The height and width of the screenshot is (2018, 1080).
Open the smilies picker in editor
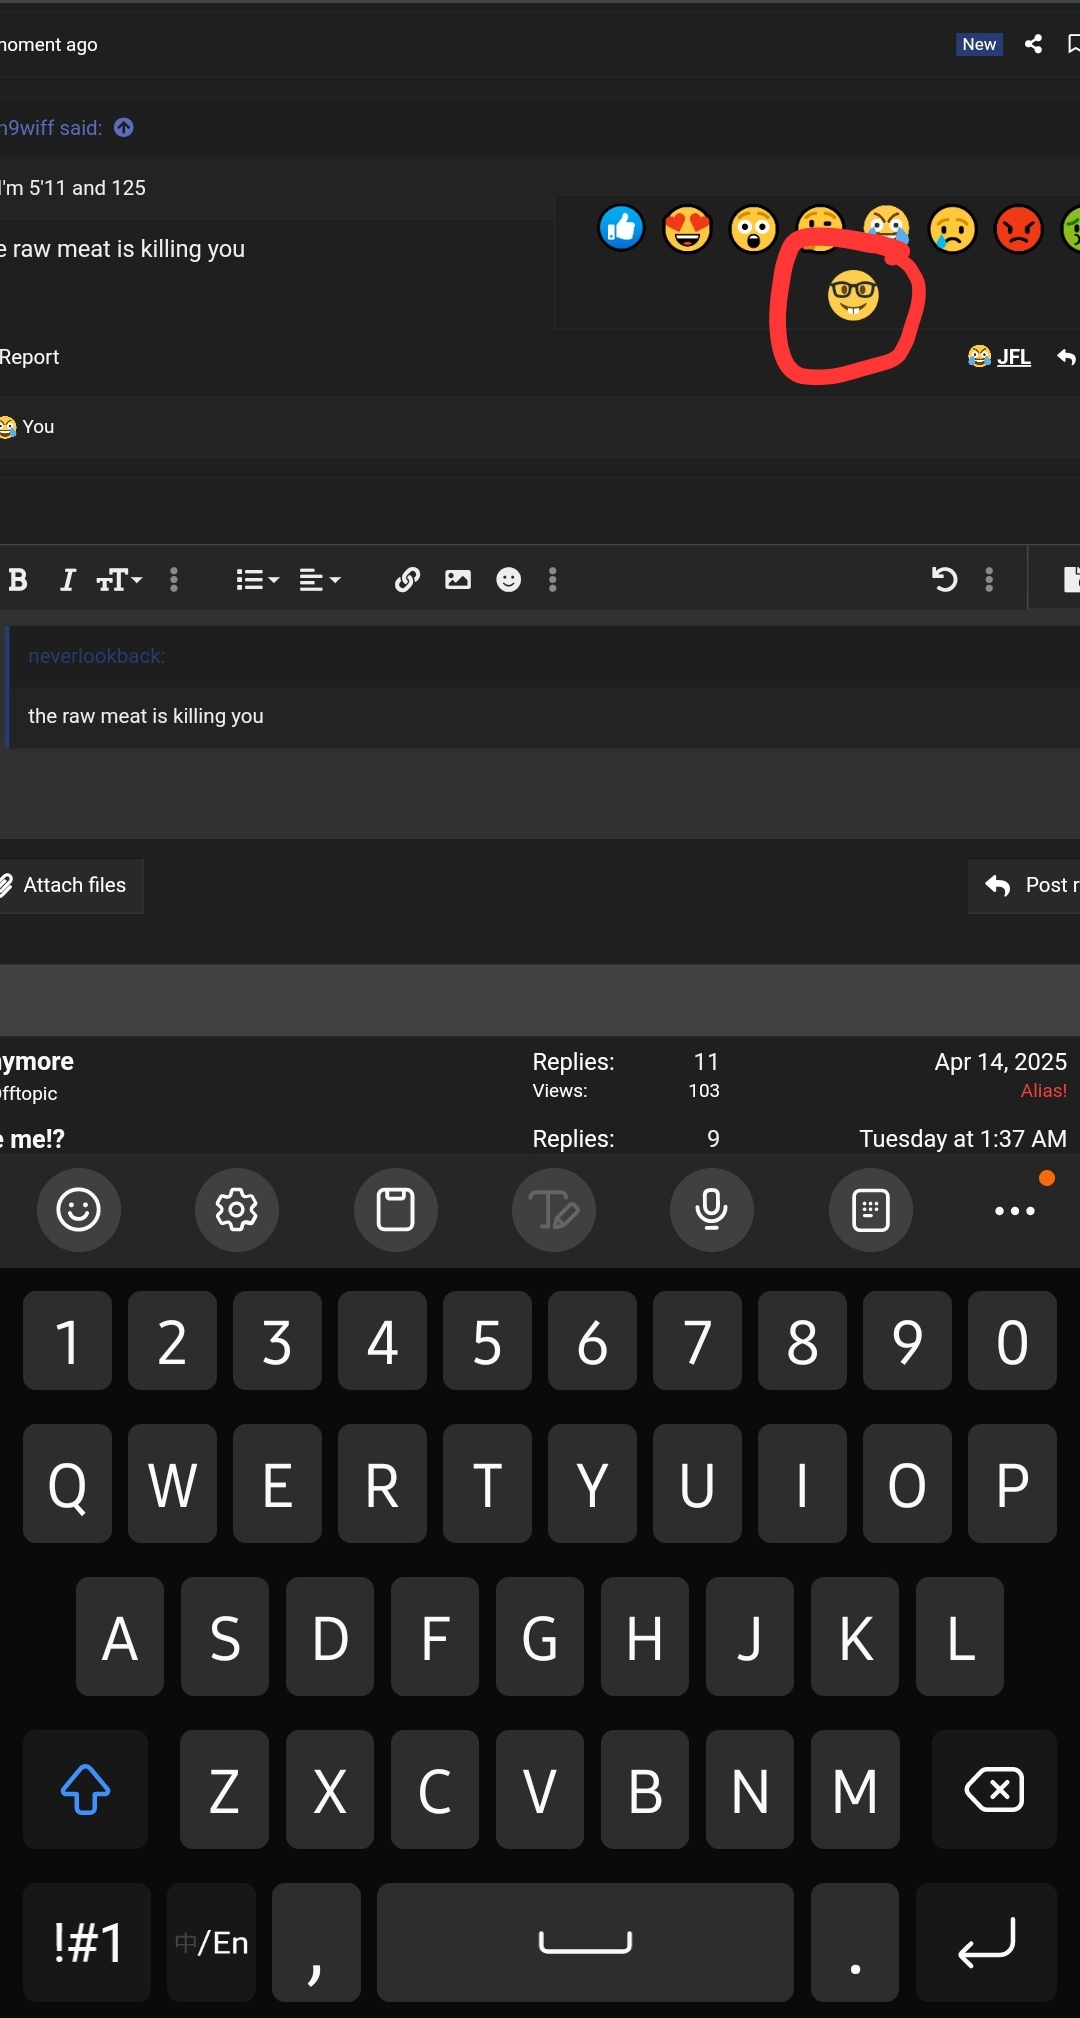click(509, 580)
